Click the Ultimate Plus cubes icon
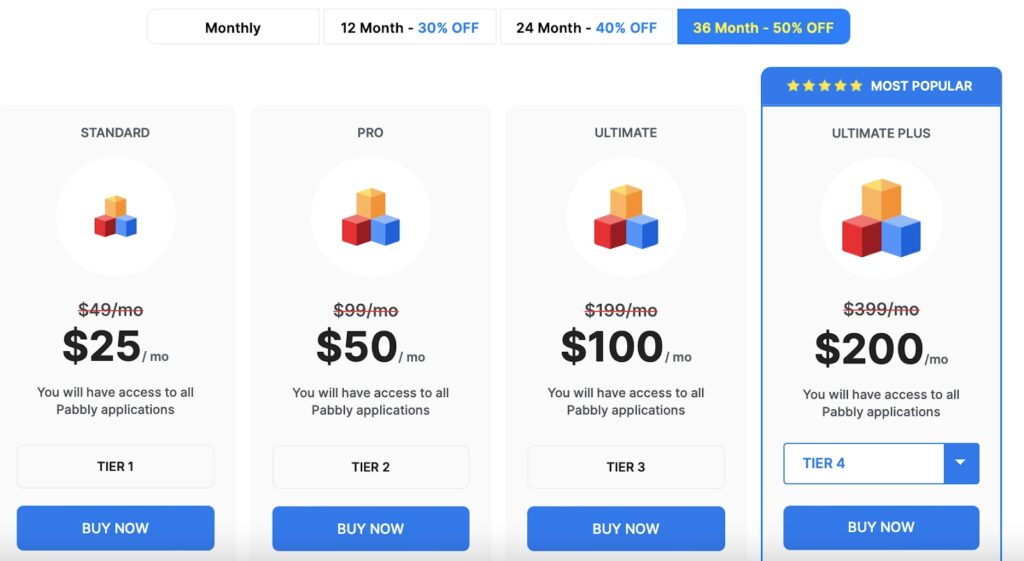 click(x=881, y=217)
